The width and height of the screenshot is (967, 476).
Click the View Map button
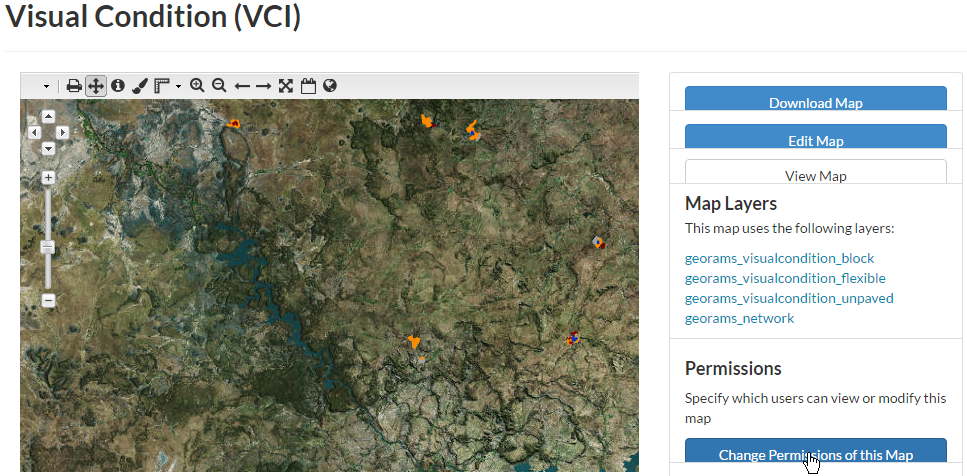(815, 172)
